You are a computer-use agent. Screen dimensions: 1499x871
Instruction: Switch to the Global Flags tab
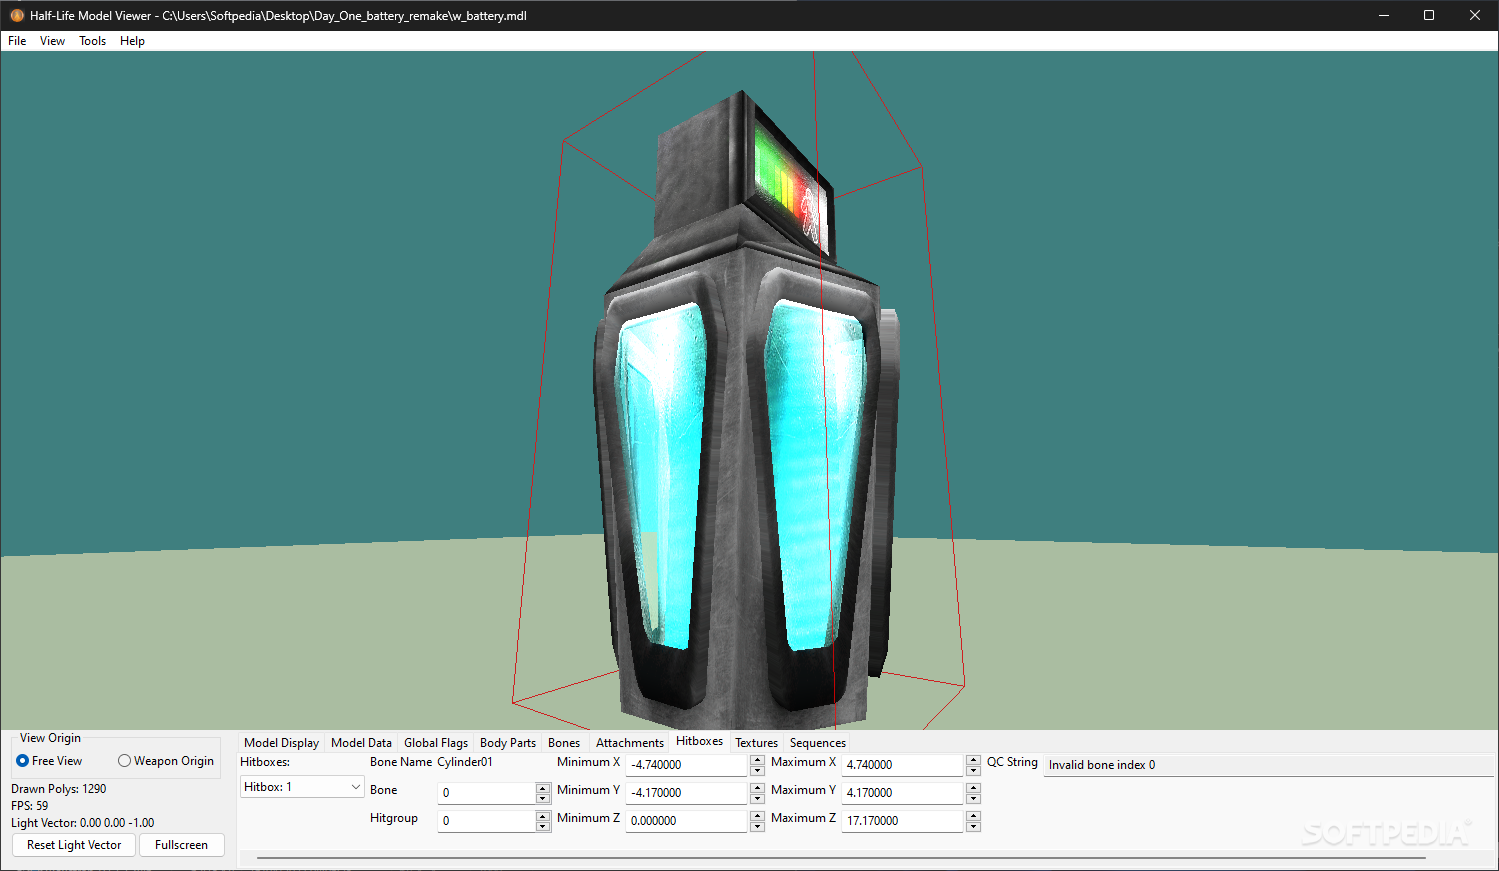436,743
